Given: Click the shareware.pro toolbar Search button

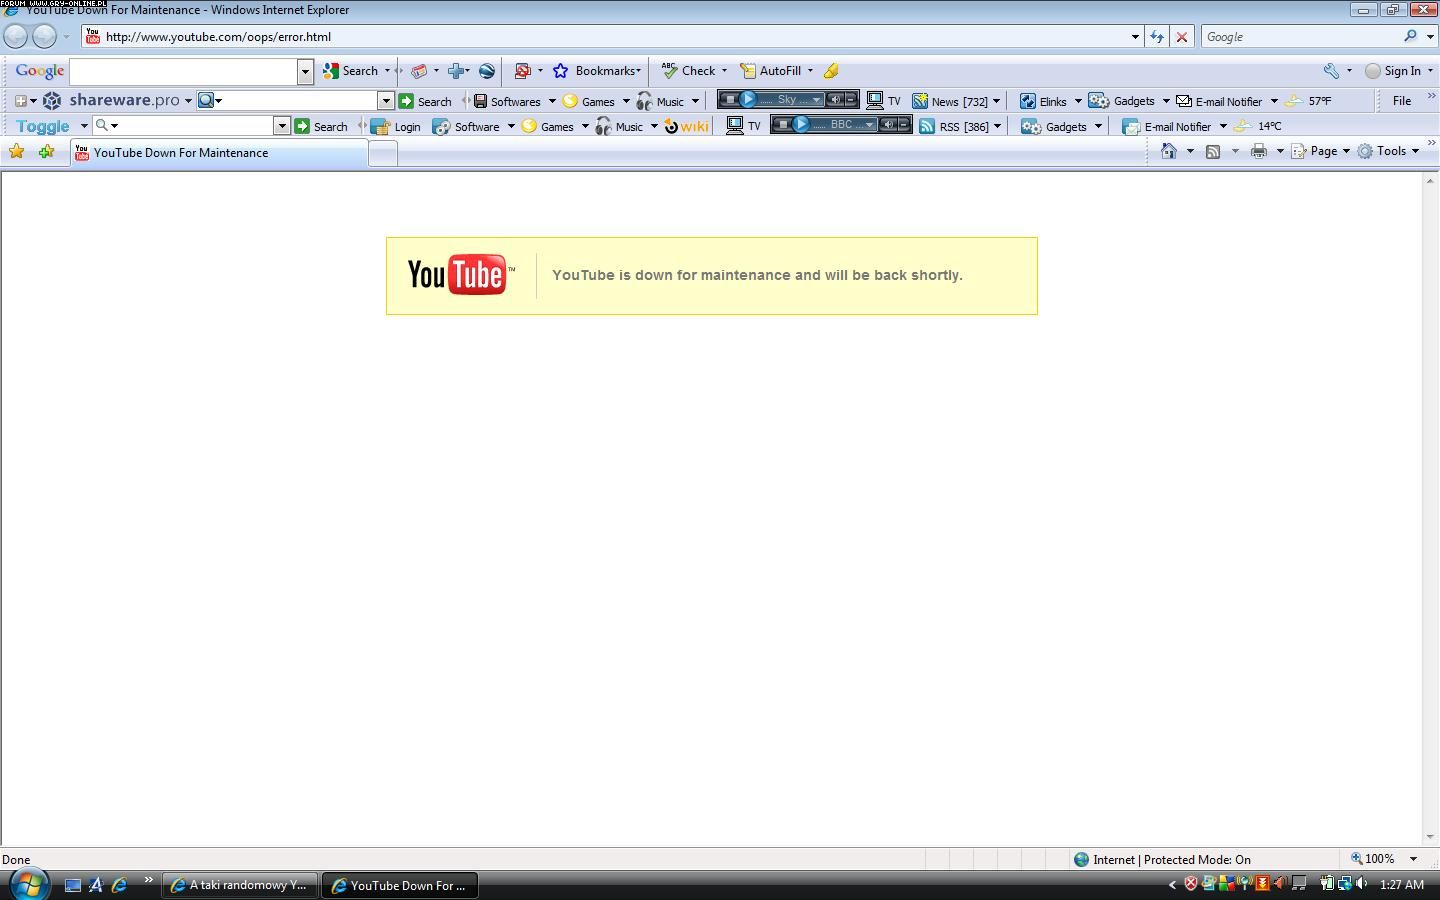Looking at the screenshot, I should pyautogui.click(x=425, y=101).
